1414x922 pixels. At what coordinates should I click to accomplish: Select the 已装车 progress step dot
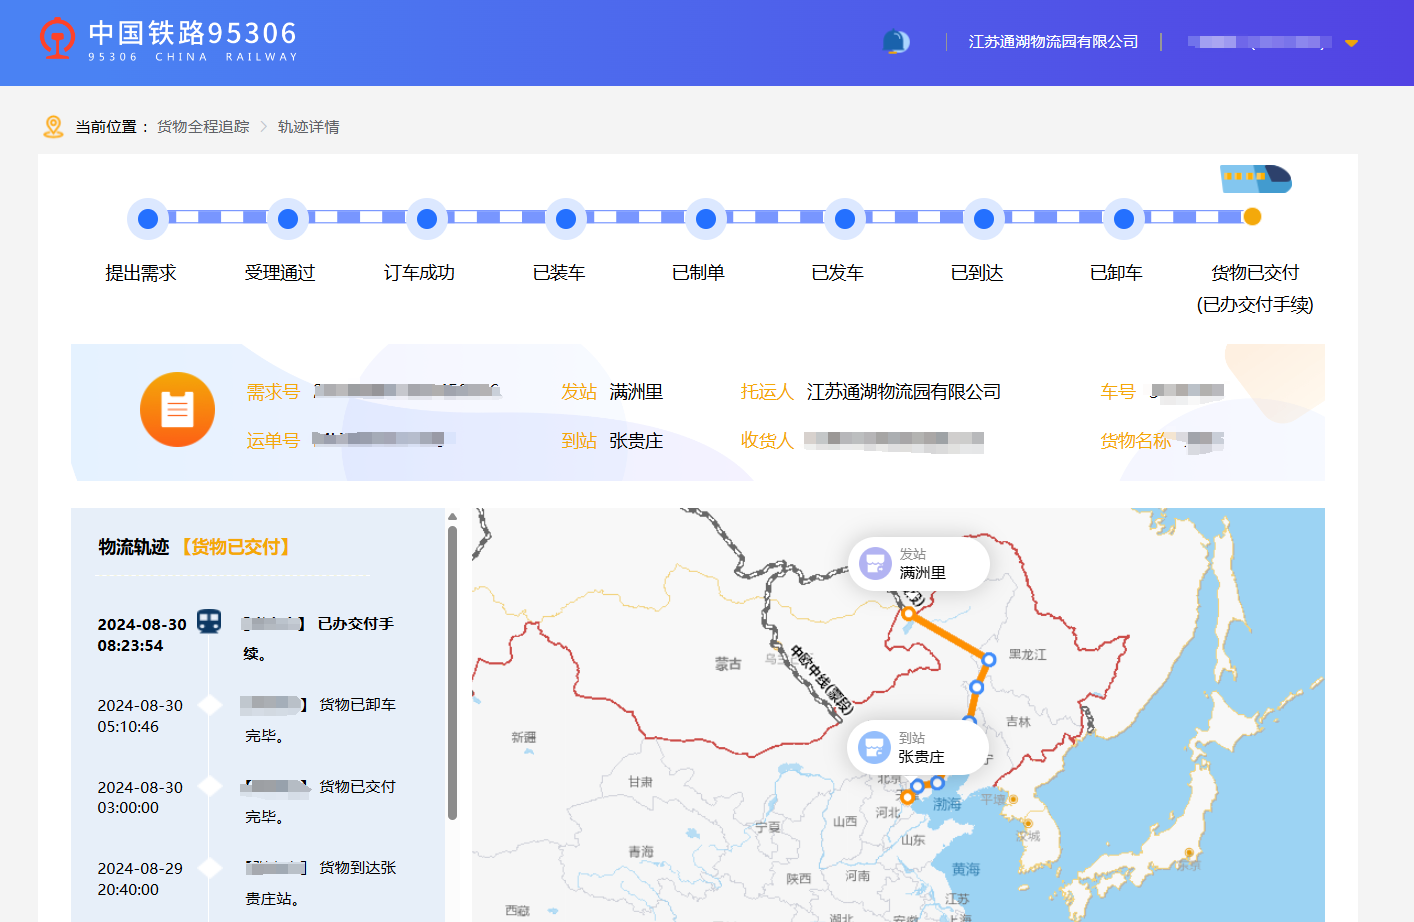(566, 218)
